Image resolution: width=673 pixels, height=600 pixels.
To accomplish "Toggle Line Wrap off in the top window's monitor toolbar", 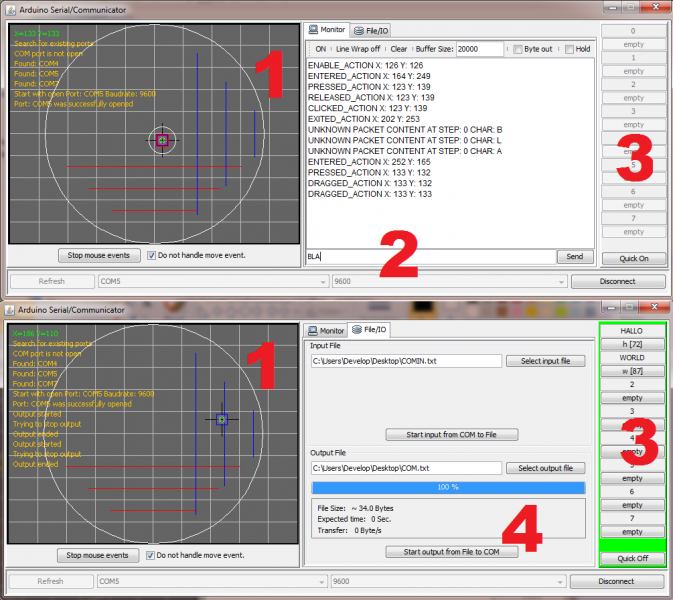I will tap(358, 49).
